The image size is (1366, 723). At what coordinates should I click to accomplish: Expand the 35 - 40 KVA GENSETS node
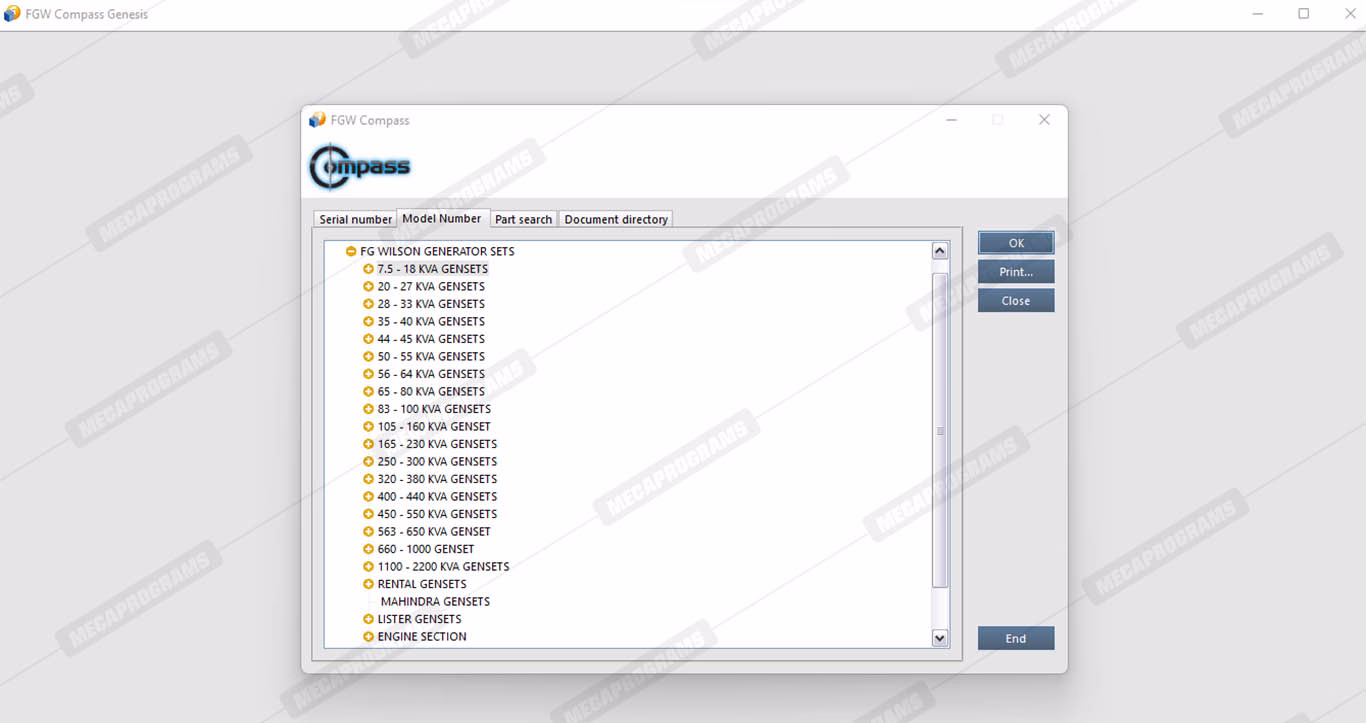368,322
